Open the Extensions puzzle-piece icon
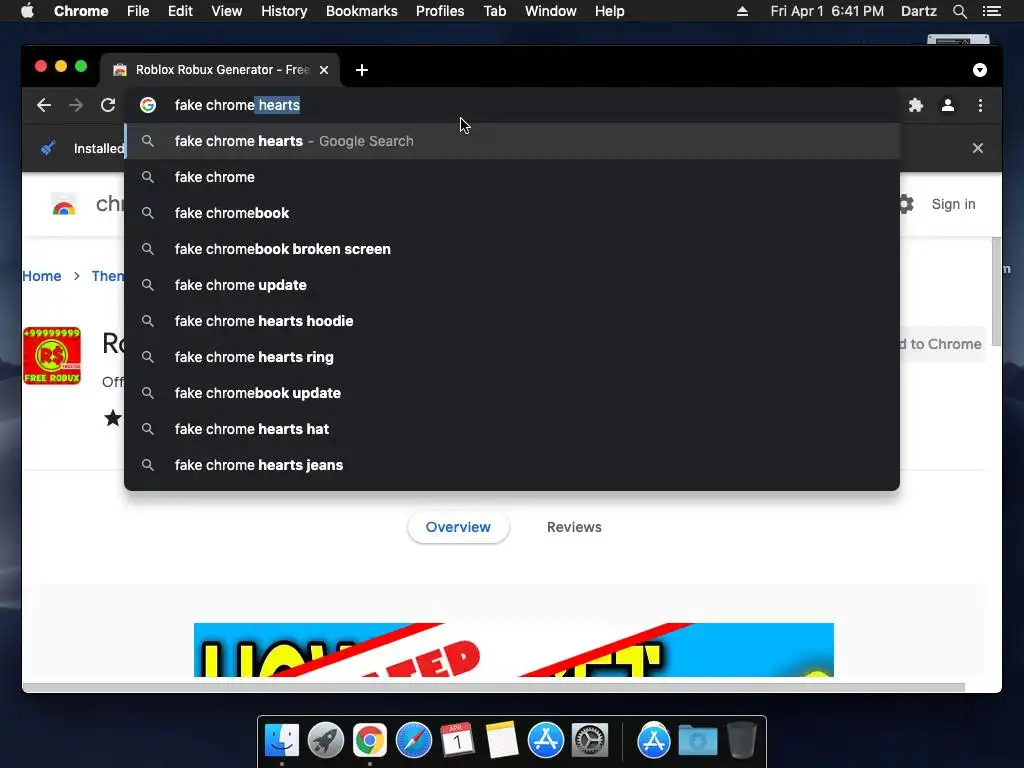The height and width of the screenshot is (768, 1024). (x=916, y=105)
